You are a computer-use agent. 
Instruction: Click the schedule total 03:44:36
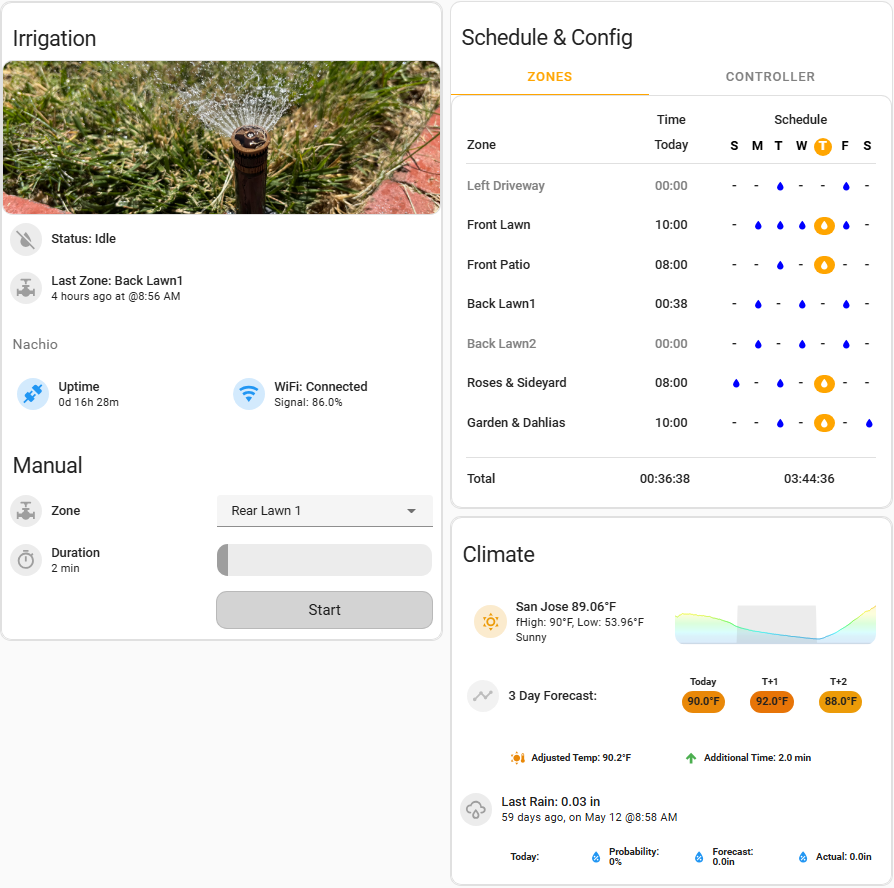click(809, 479)
